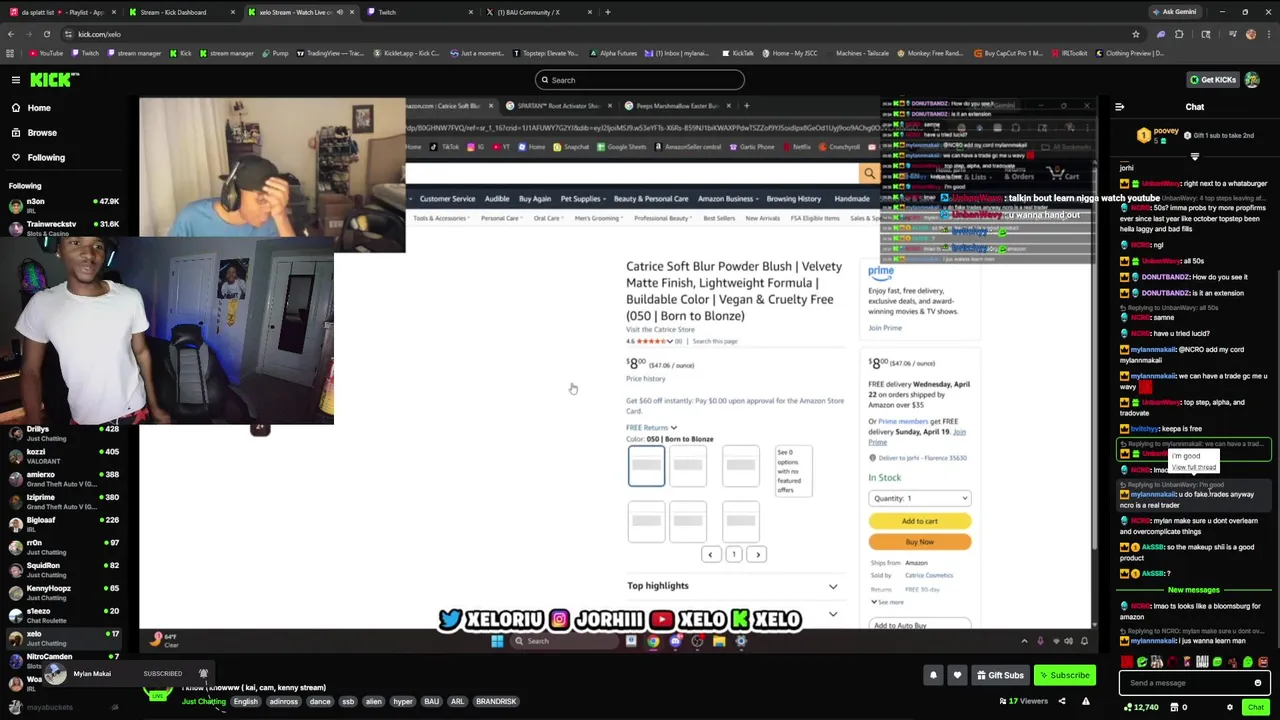The height and width of the screenshot is (720, 1280).
Task: Click the follow heart button
Action: [x=957, y=675]
